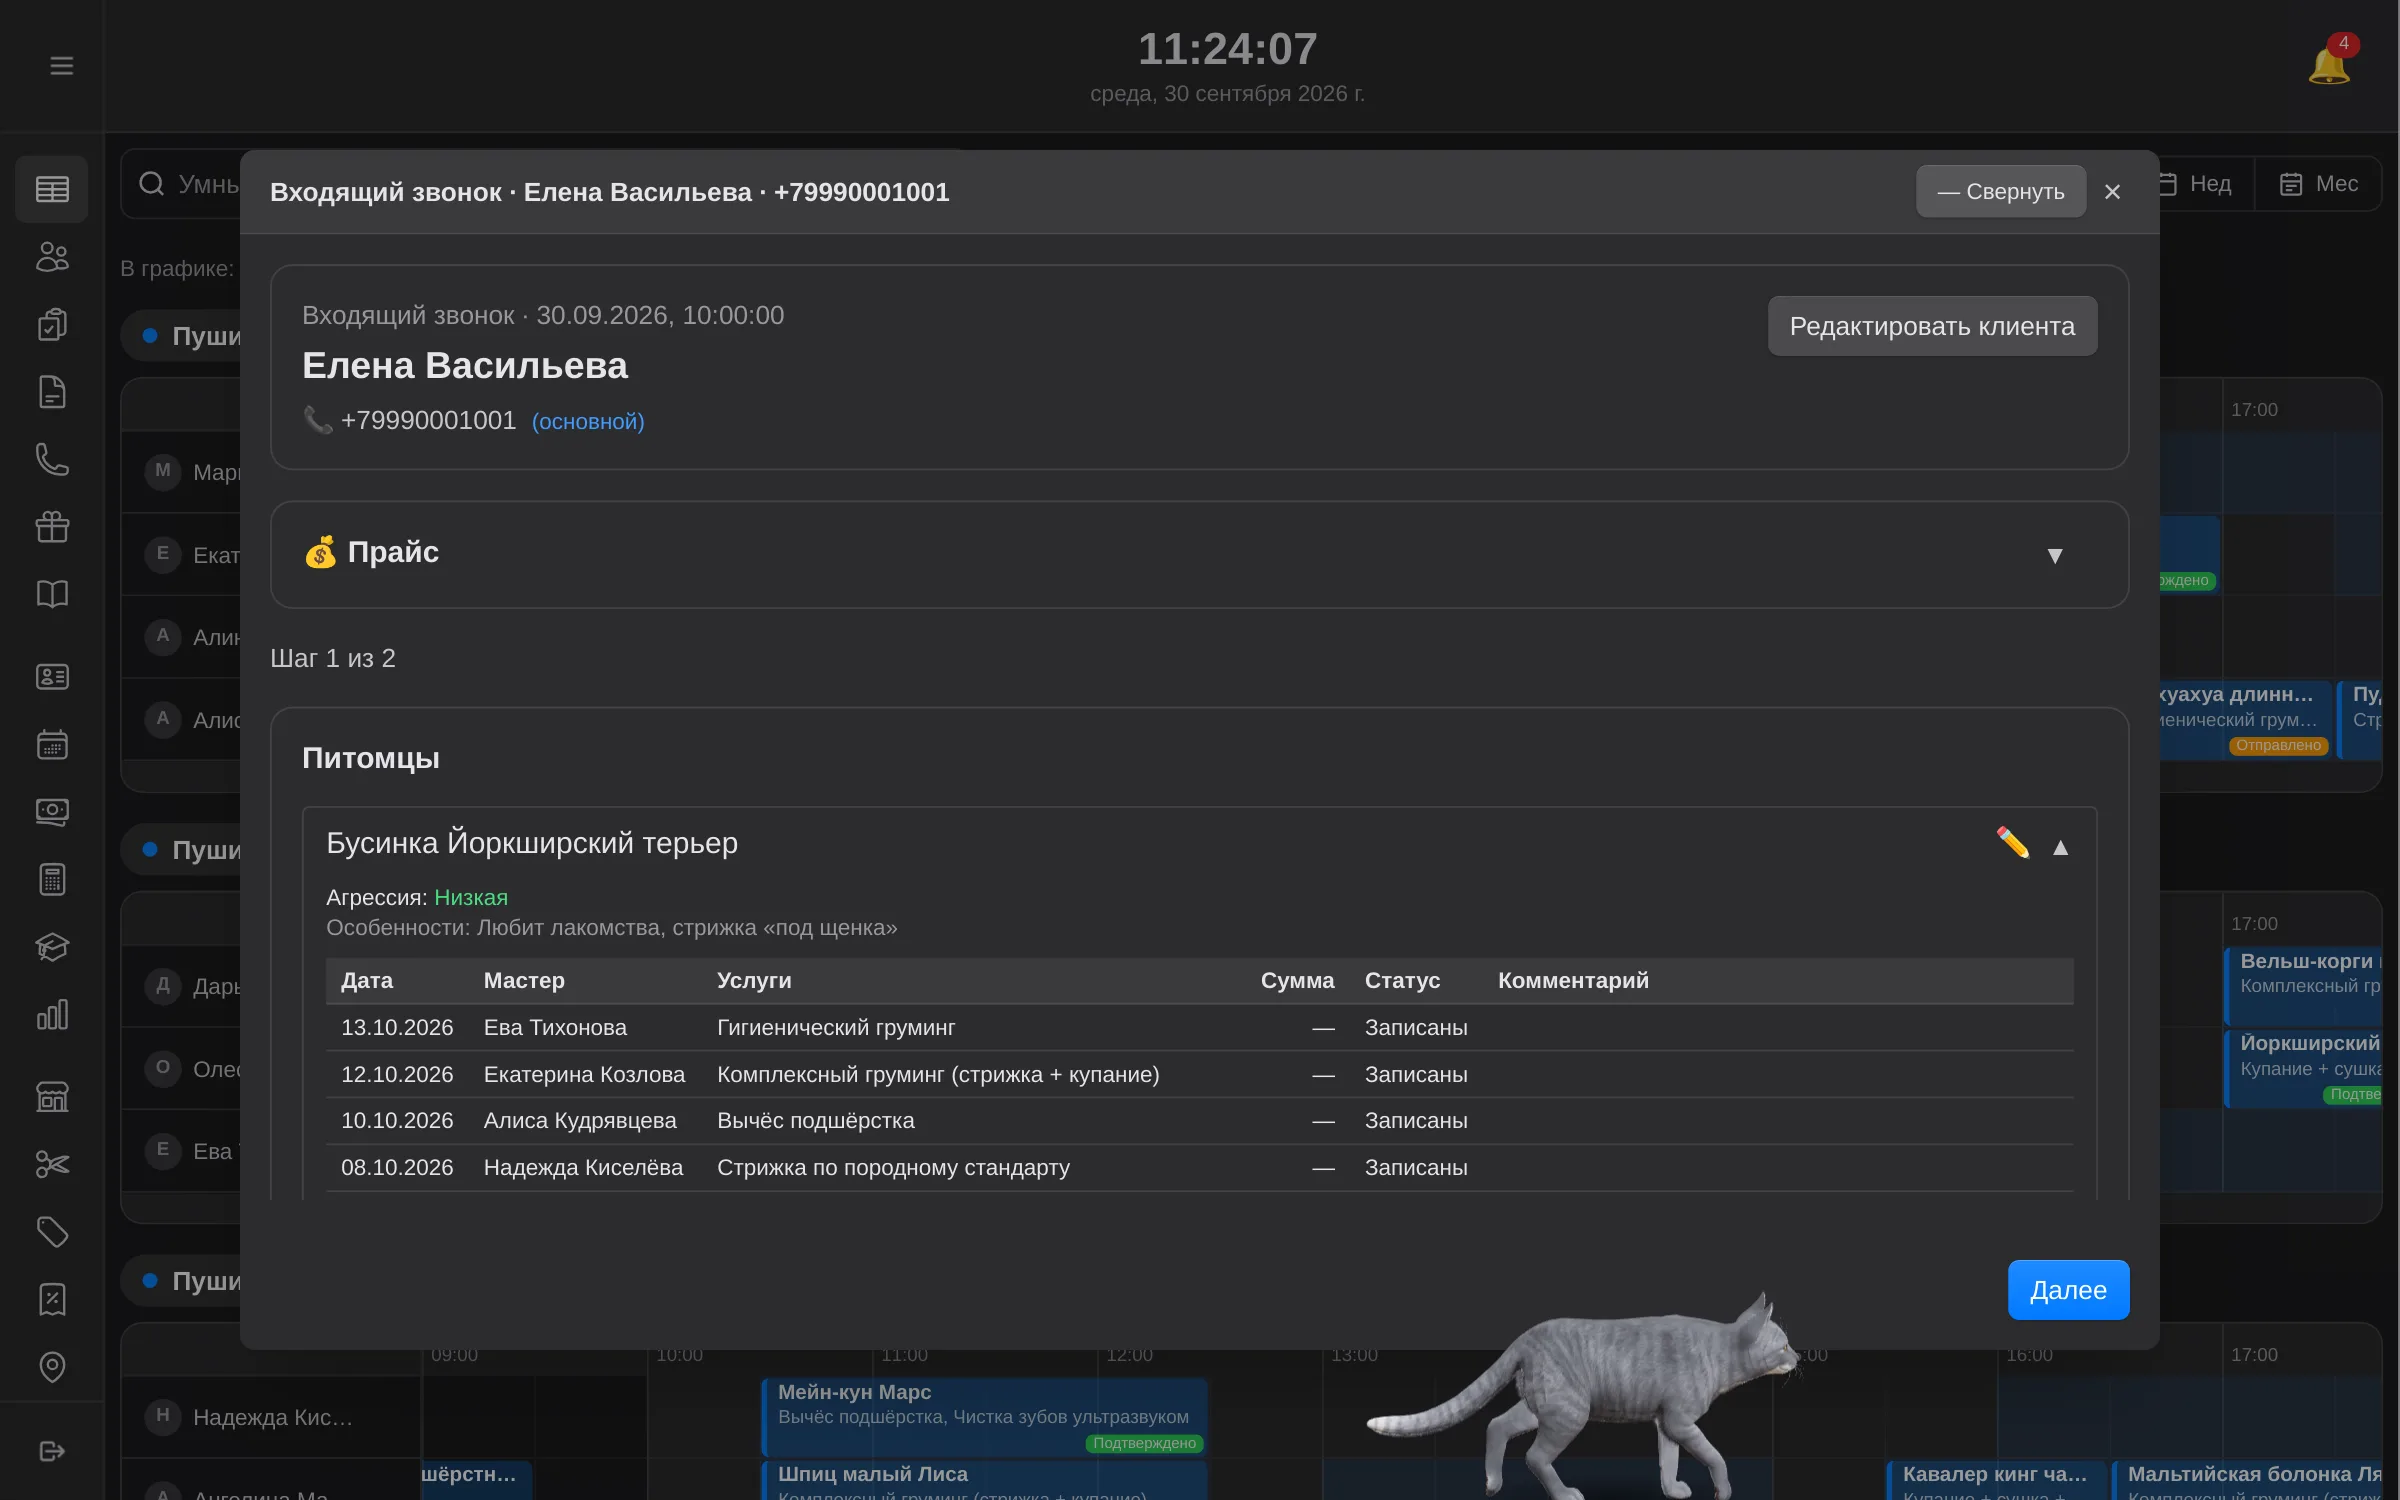Viewport: 2400px width, 1500px height.
Task: Open the ID card icon in sidebar
Action: tap(52, 677)
